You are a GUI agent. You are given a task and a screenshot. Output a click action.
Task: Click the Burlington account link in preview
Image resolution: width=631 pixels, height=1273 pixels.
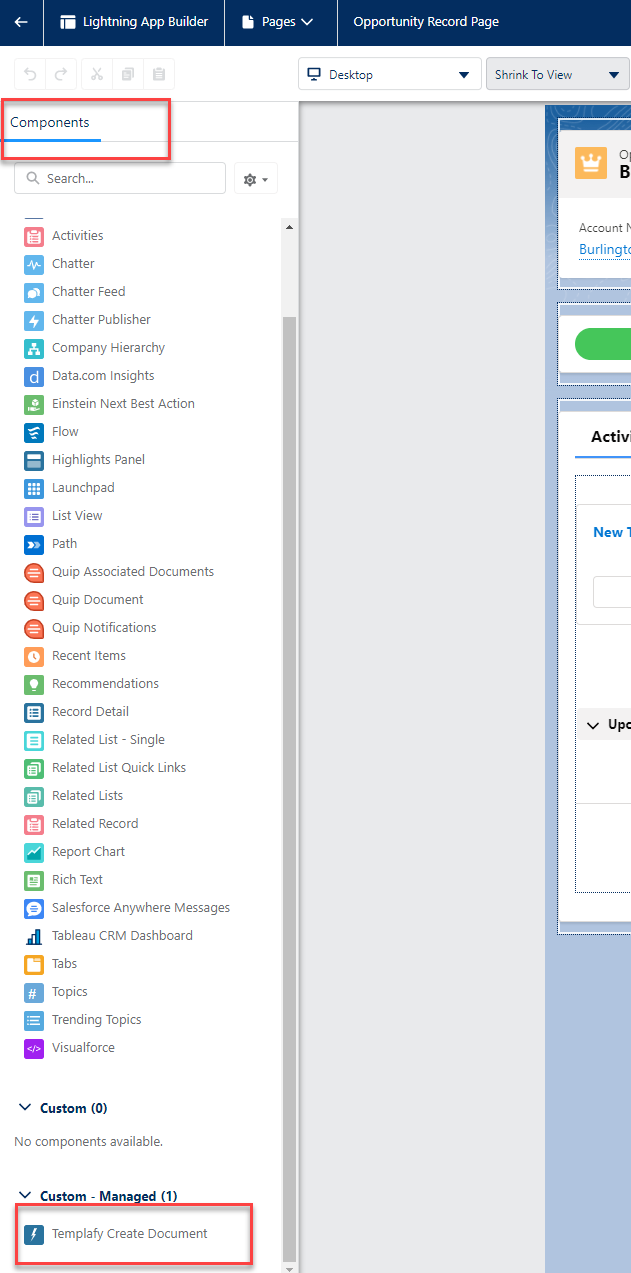point(604,249)
